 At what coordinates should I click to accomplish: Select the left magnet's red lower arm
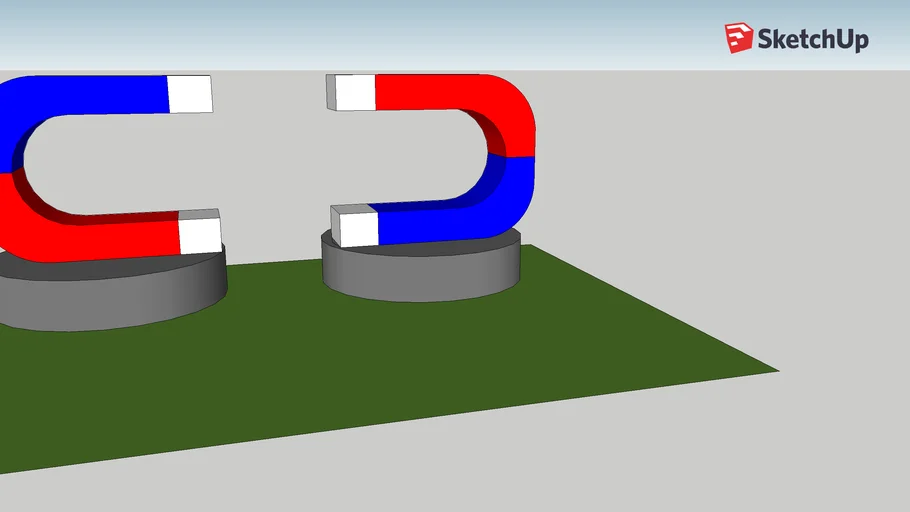100,238
